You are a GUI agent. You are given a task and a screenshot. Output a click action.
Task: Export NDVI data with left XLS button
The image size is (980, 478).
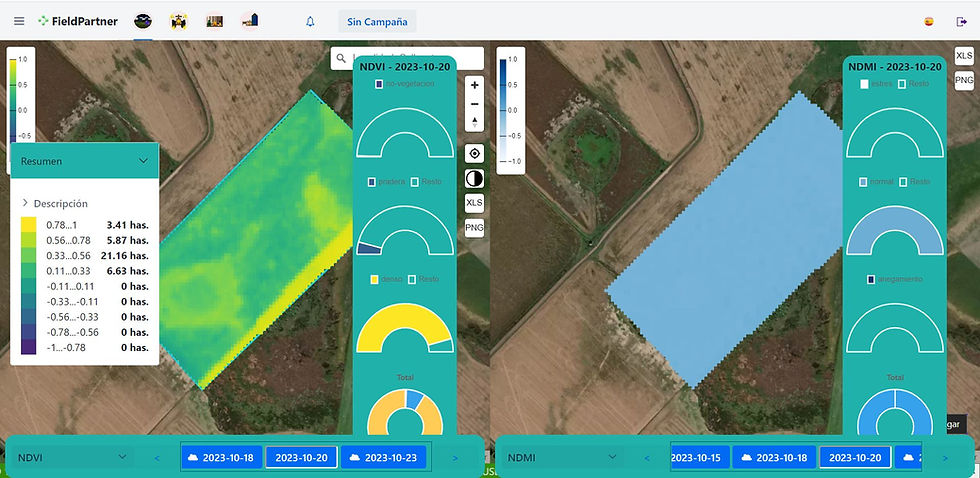pyautogui.click(x=474, y=203)
